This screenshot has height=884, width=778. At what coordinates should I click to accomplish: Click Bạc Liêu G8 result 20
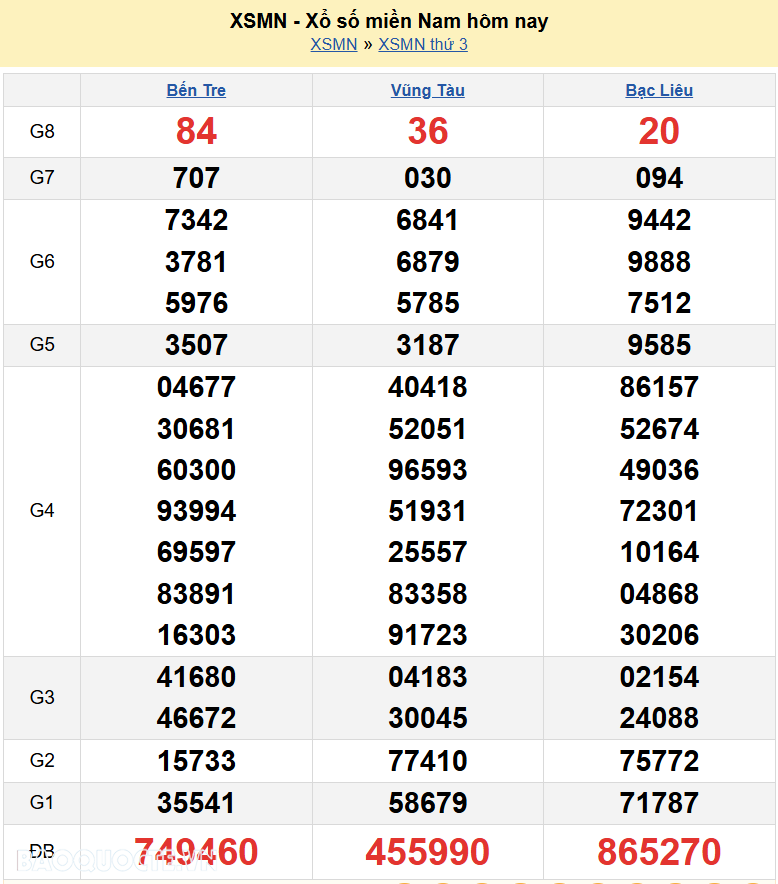[659, 131]
